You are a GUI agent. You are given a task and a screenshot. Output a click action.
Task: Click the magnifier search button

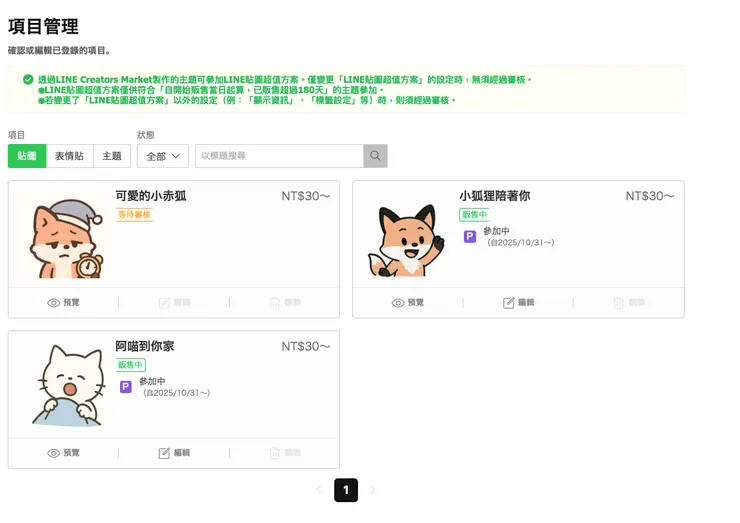pos(375,156)
